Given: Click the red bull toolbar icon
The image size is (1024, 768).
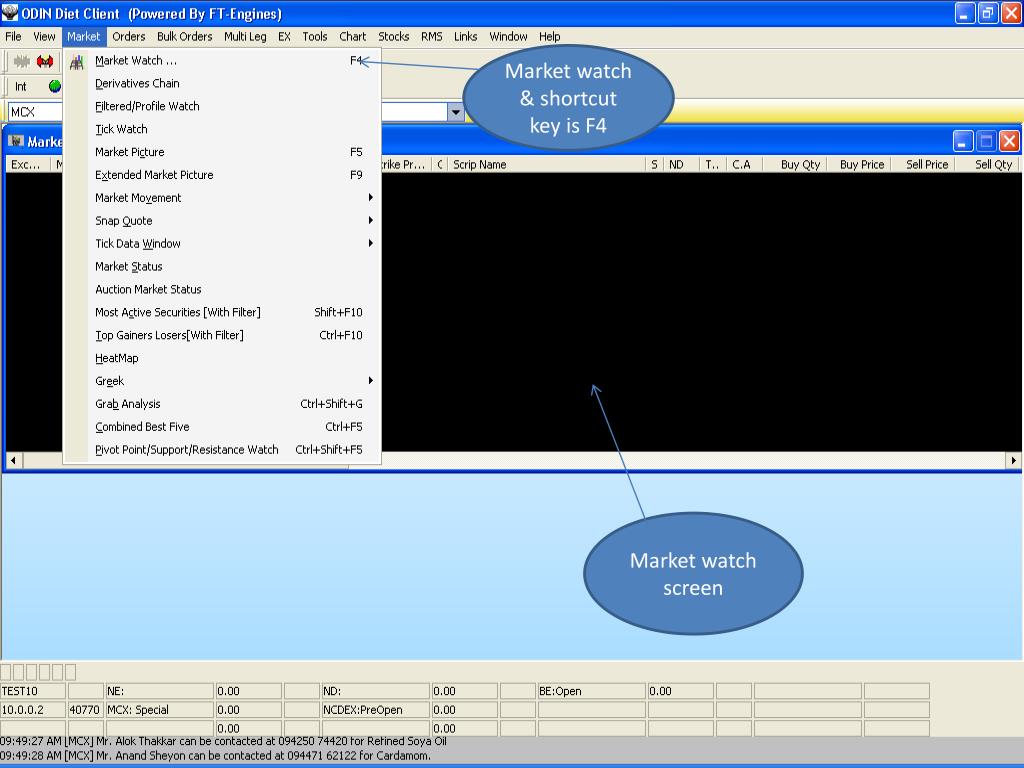Looking at the screenshot, I should pyautogui.click(x=44, y=61).
